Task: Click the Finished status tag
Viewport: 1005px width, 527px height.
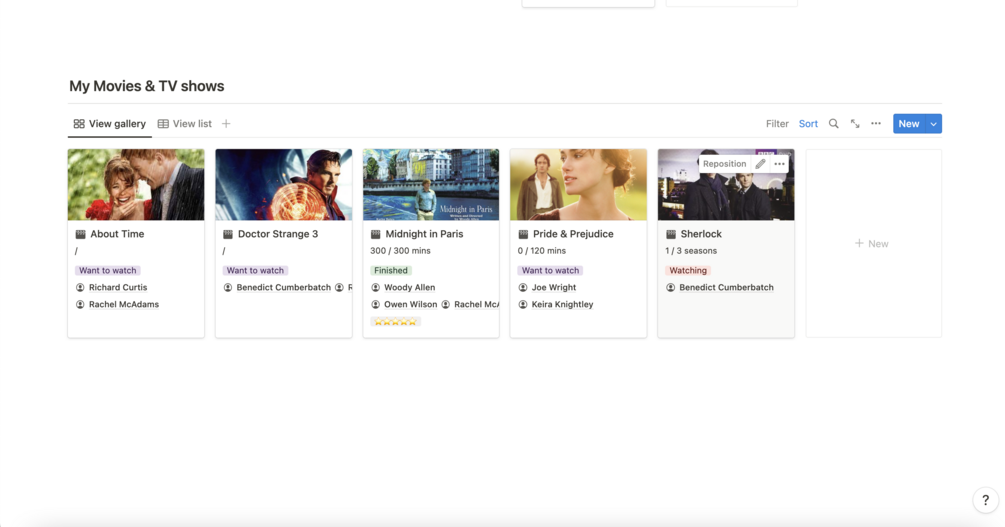Action: pos(391,271)
